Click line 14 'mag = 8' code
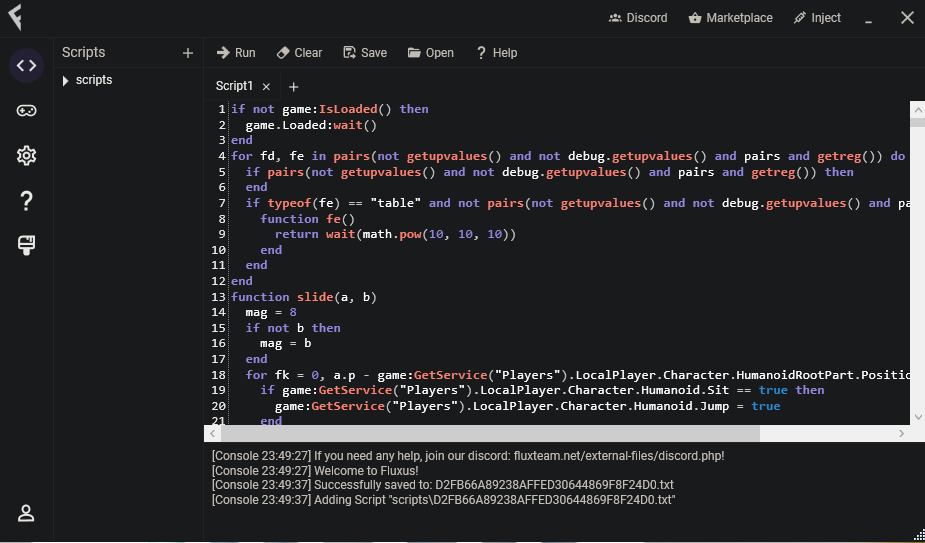This screenshot has height=543, width=925. coord(271,312)
